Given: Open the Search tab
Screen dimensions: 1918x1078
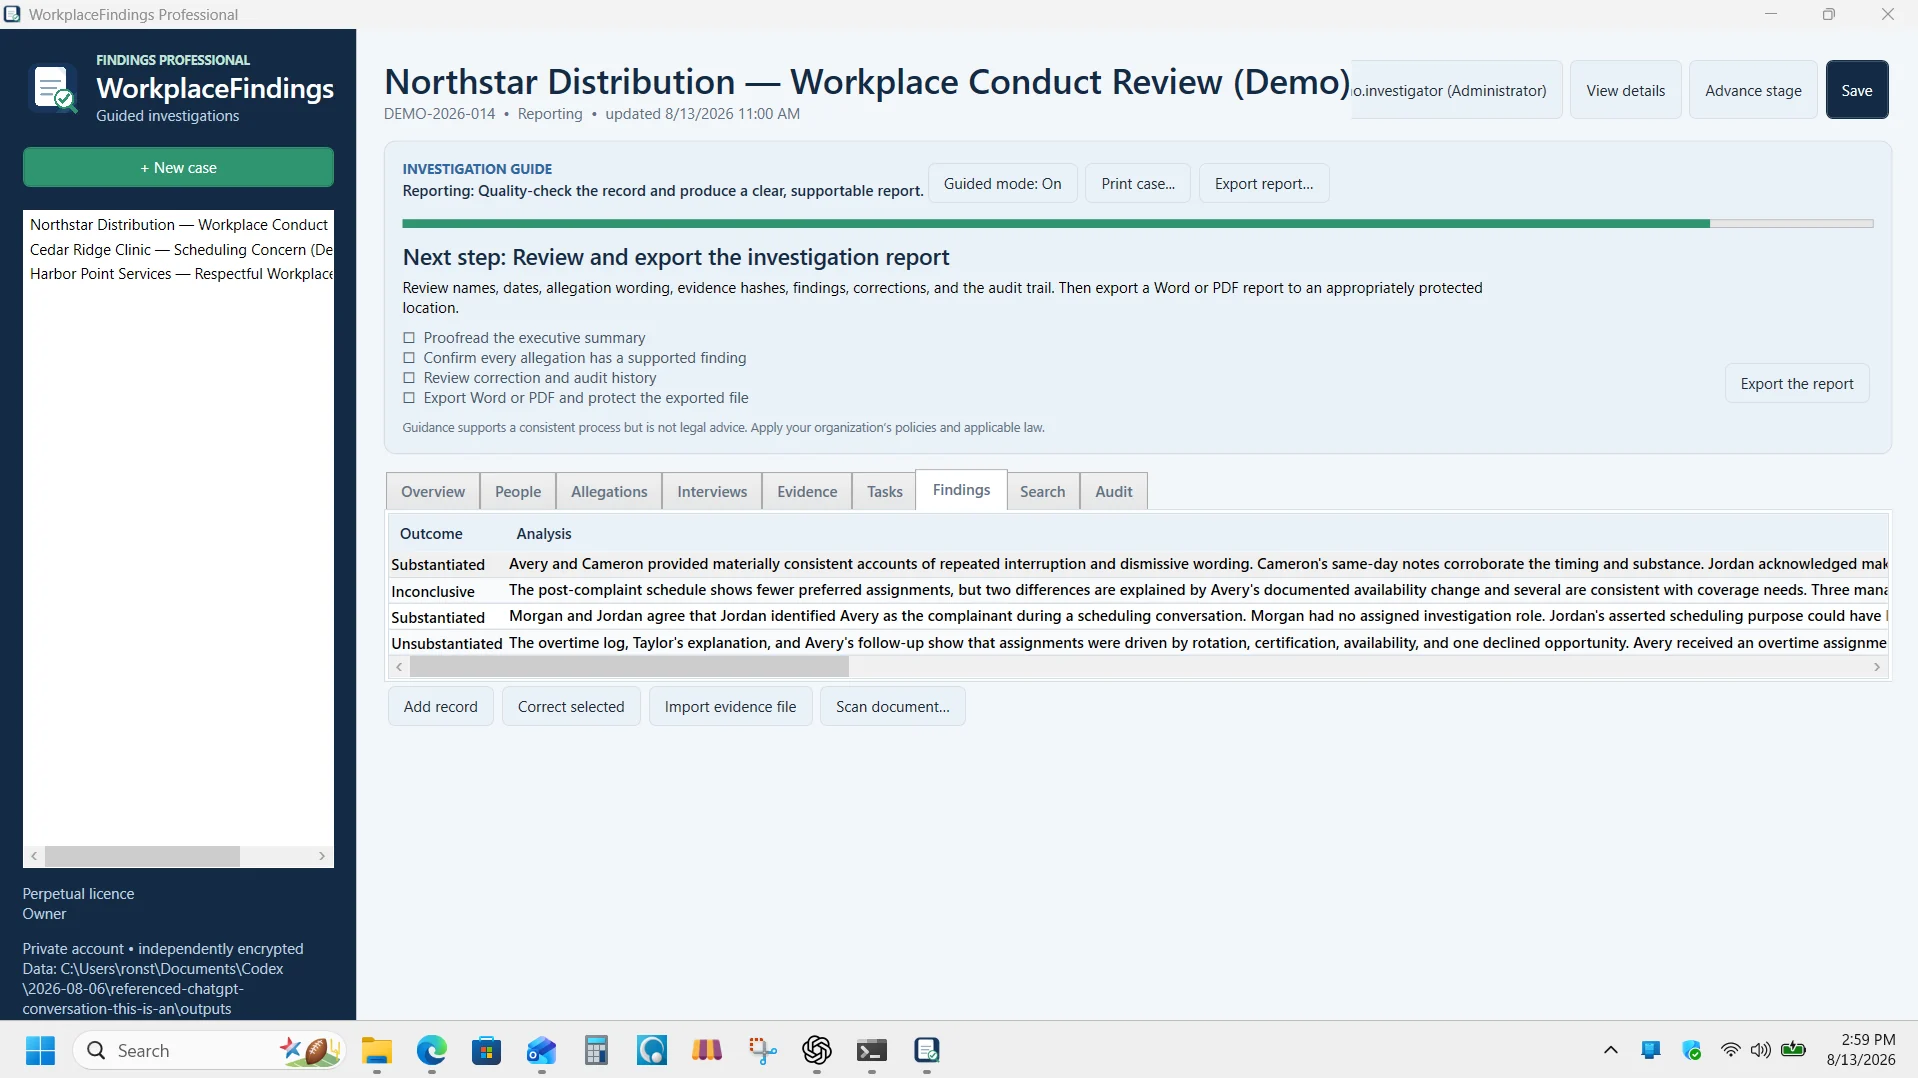Looking at the screenshot, I should point(1042,492).
